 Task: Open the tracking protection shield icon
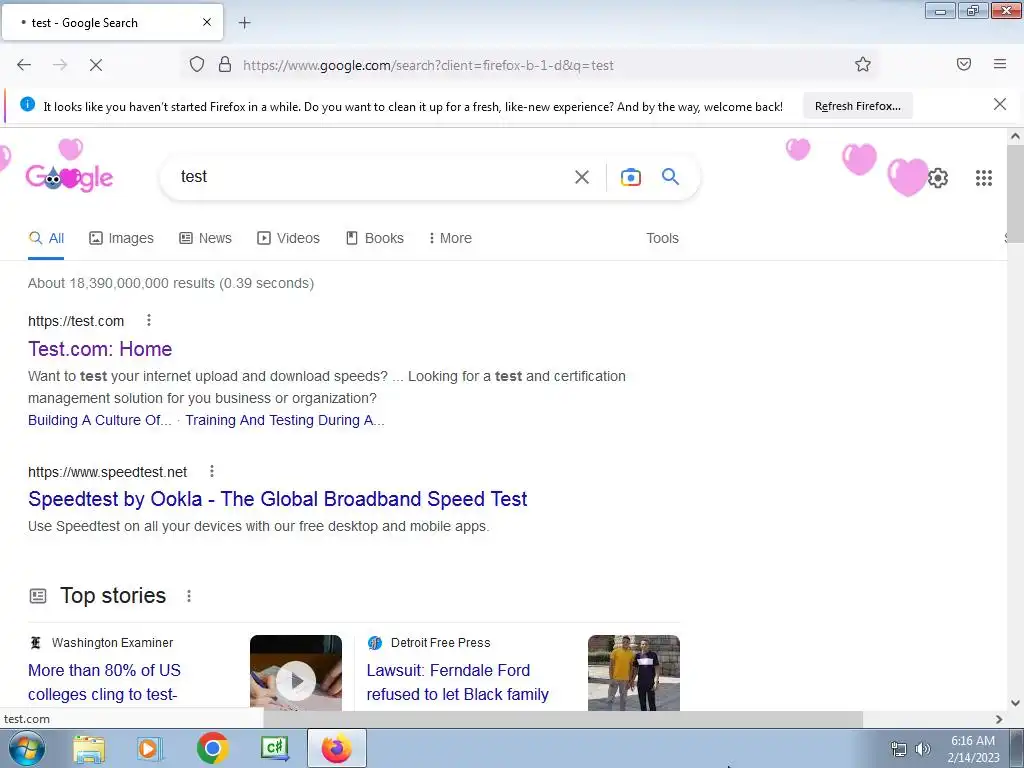click(197, 65)
